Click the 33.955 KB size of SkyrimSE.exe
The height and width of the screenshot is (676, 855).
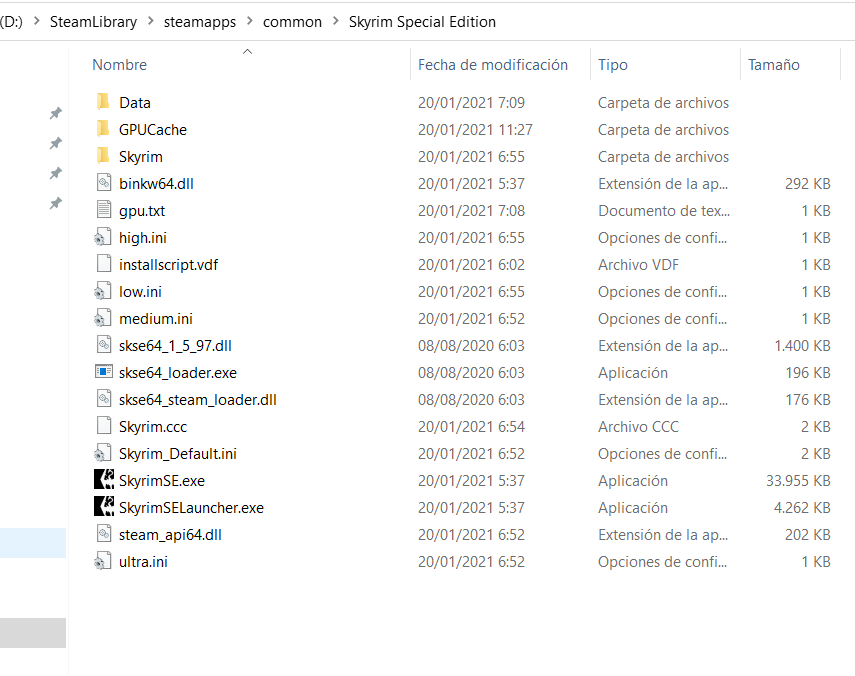pyautogui.click(x=798, y=480)
